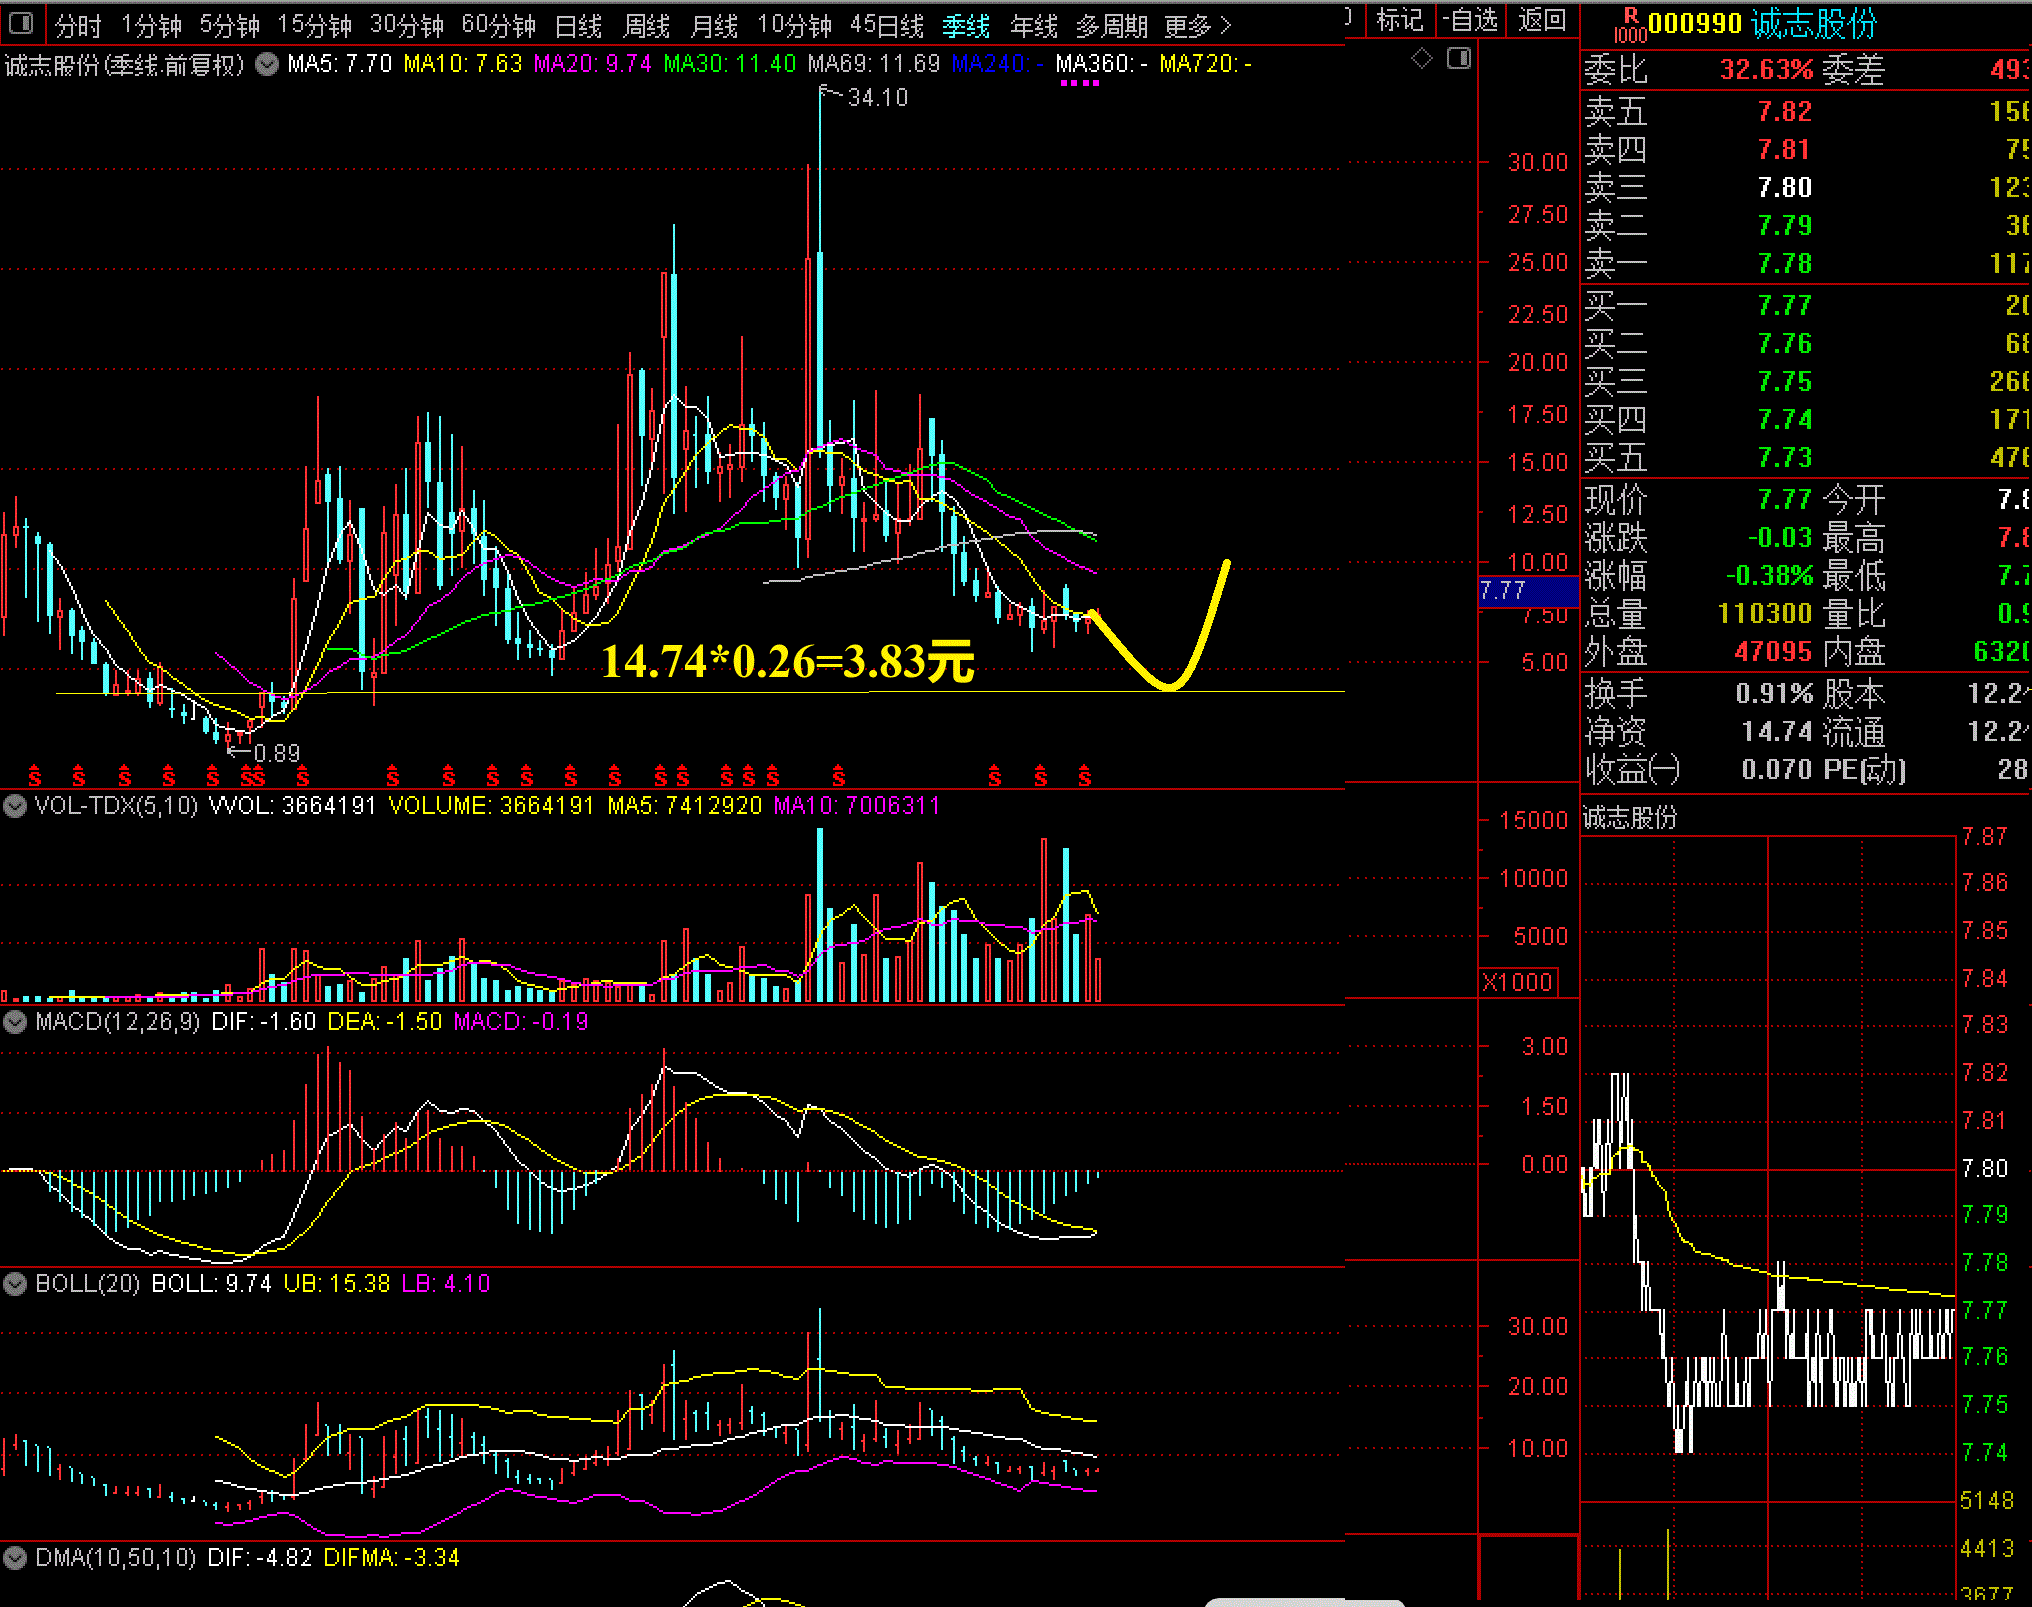Click the 涨幅 -0.38% value
This screenshot has width=2032, height=1607.
1769,576
